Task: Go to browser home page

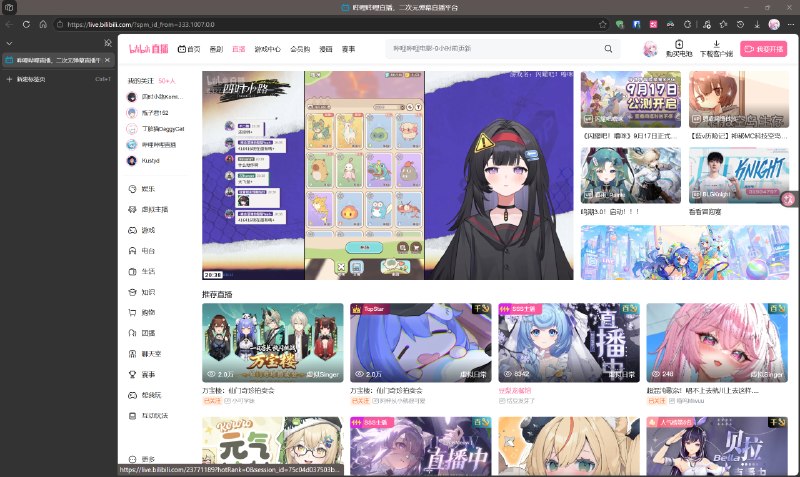Action: coord(43,24)
